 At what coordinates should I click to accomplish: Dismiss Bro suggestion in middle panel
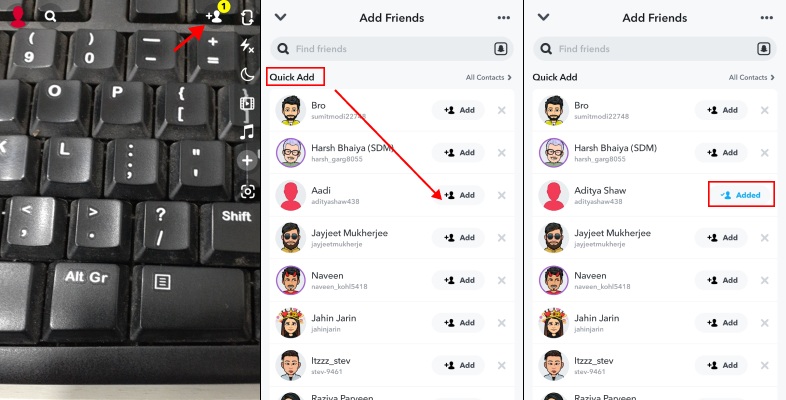pyautogui.click(x=501, y=110)
